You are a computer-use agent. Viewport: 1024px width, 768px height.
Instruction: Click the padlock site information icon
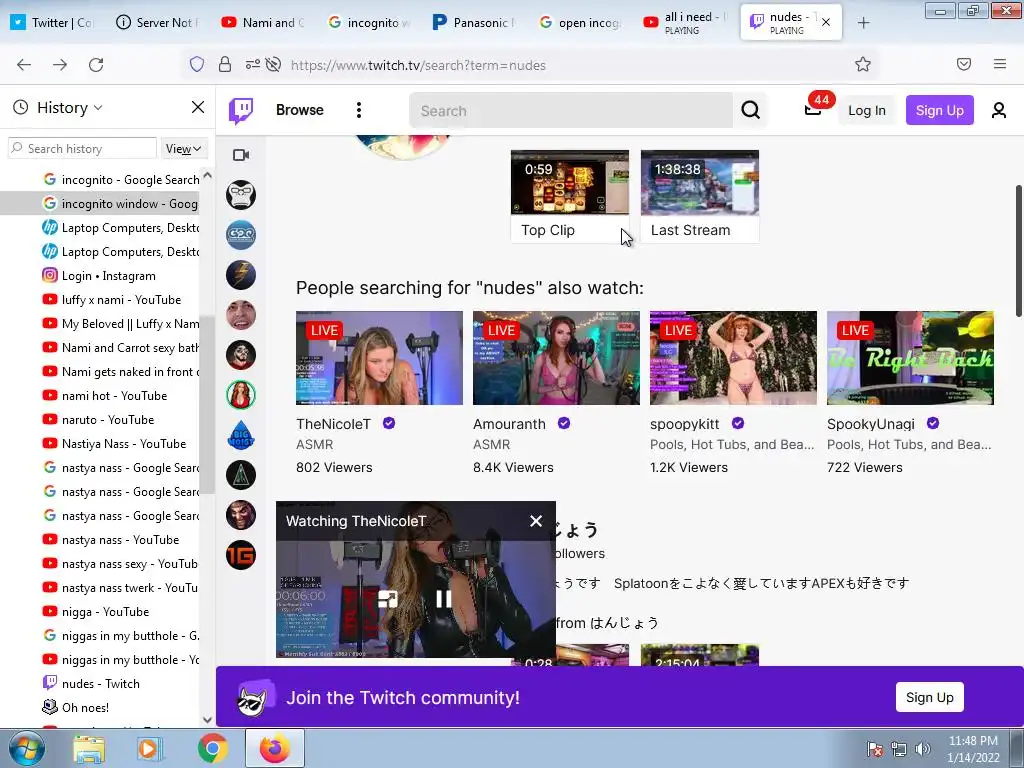(225, 64)
